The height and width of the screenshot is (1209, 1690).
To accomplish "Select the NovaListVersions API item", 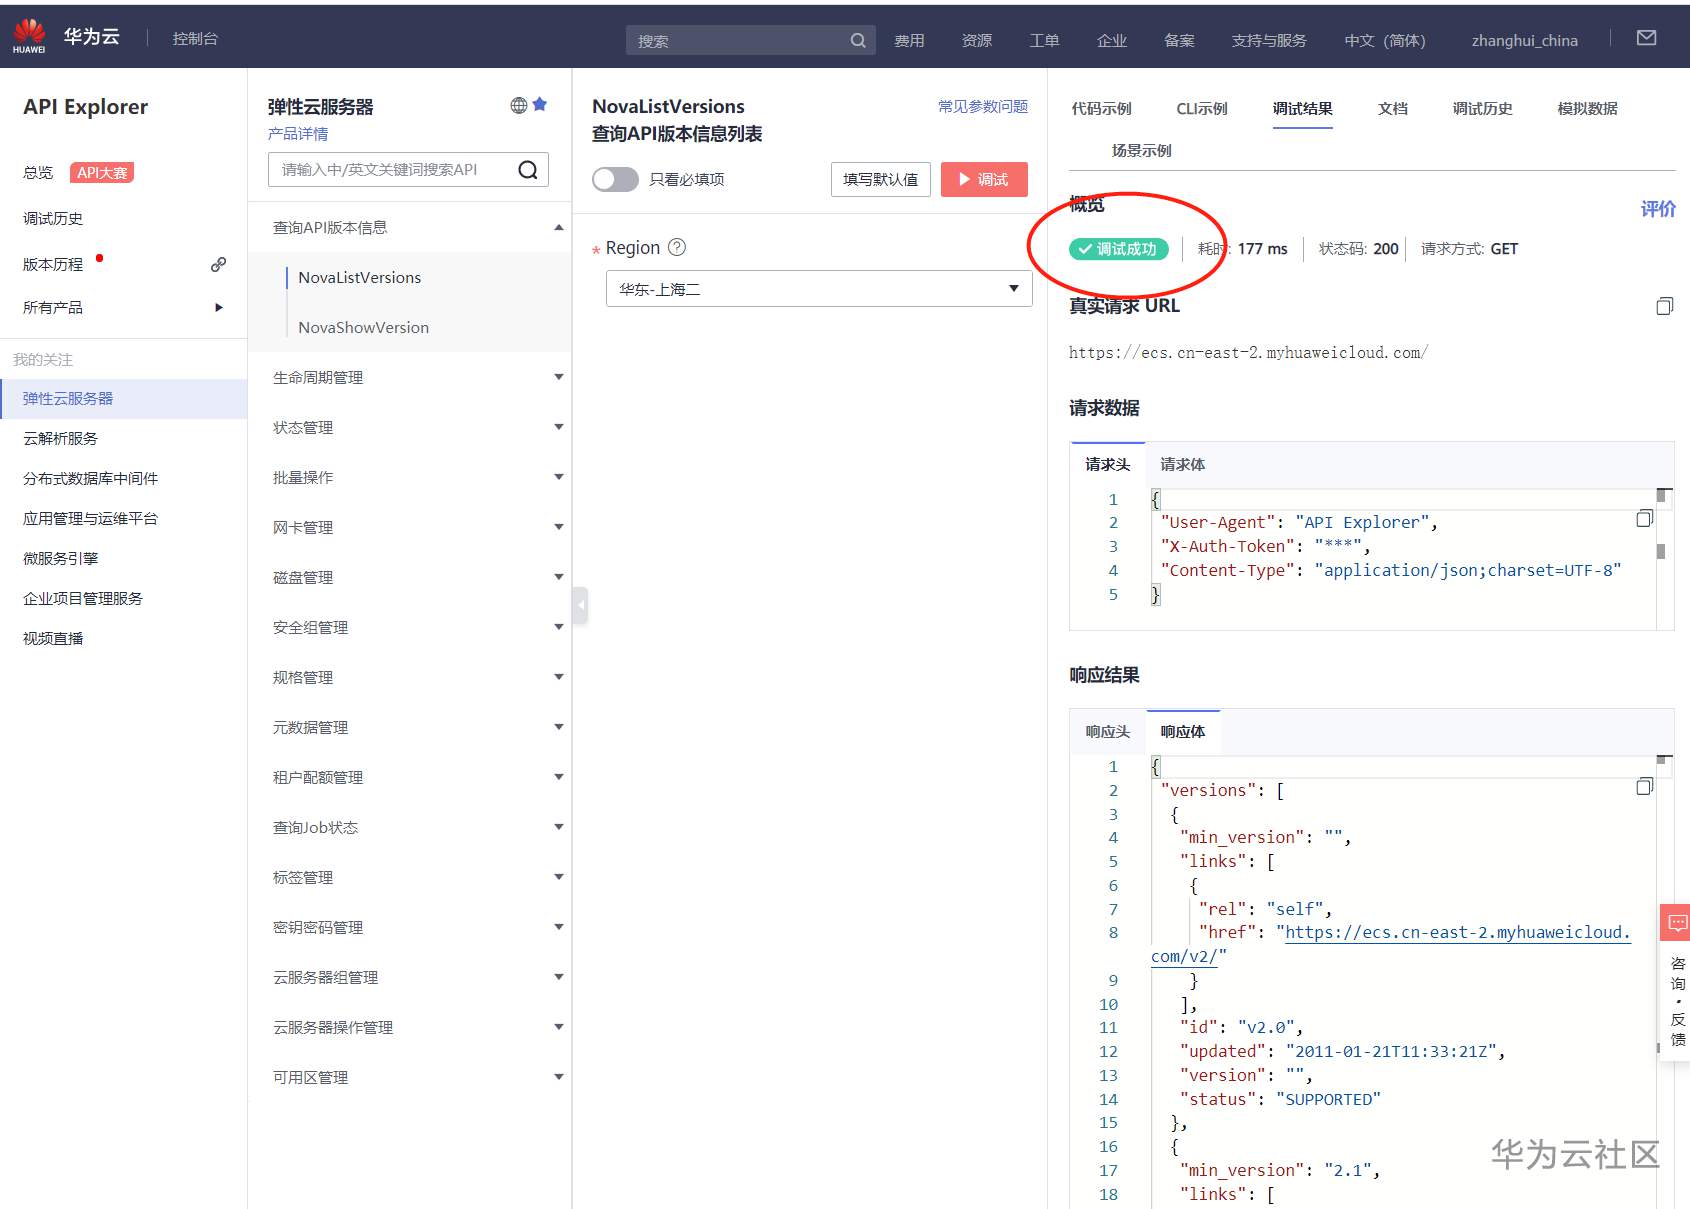I will click(359, 277).
